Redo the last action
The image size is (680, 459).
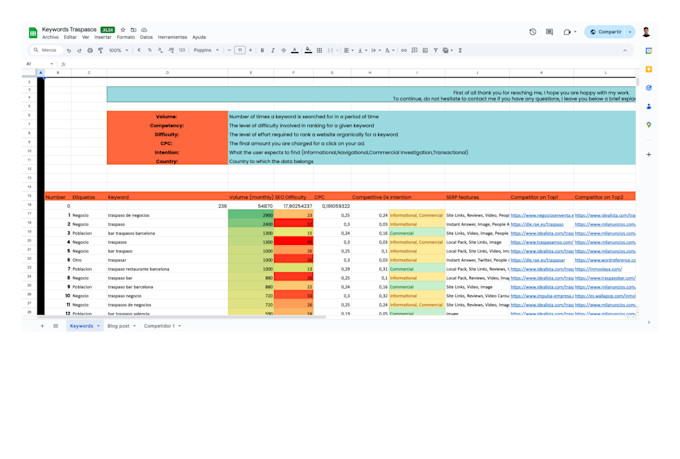point(79,50)
